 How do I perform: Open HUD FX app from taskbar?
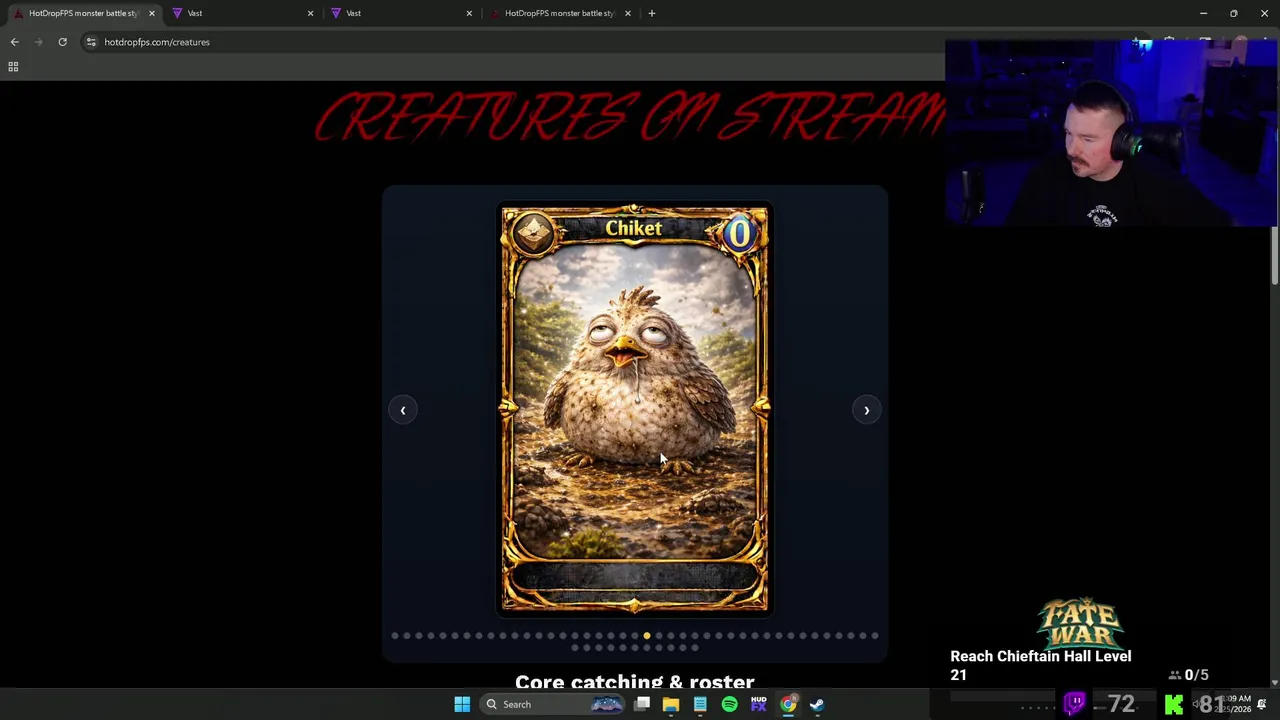758,704
